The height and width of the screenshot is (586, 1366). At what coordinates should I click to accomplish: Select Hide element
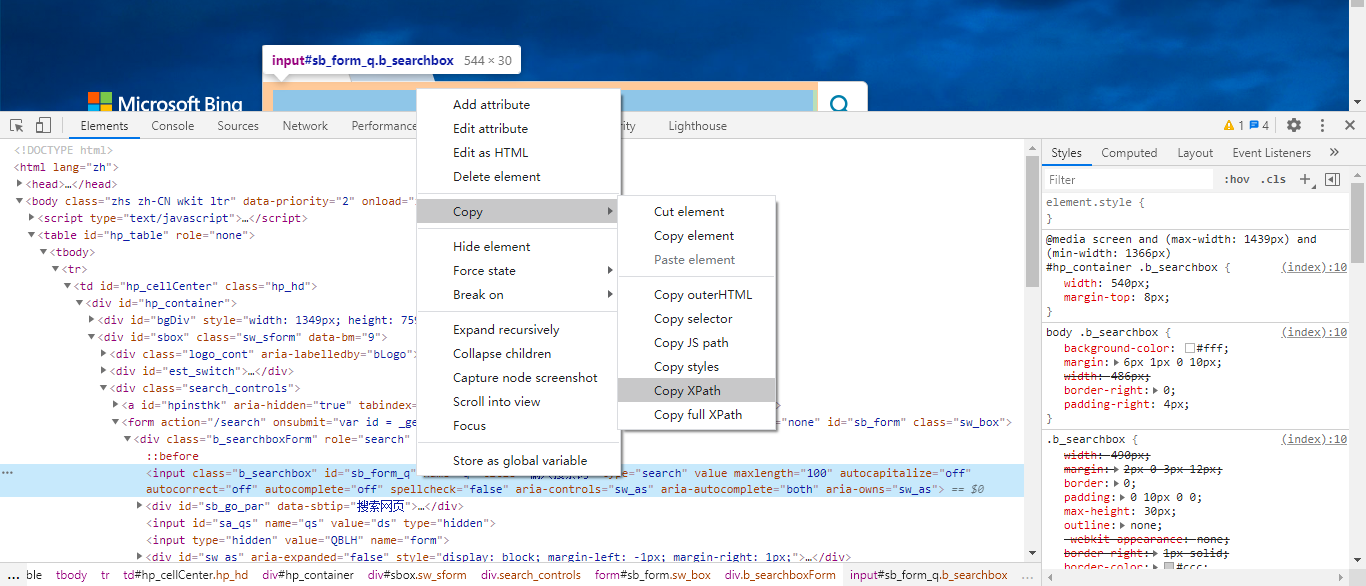[519, 246]
